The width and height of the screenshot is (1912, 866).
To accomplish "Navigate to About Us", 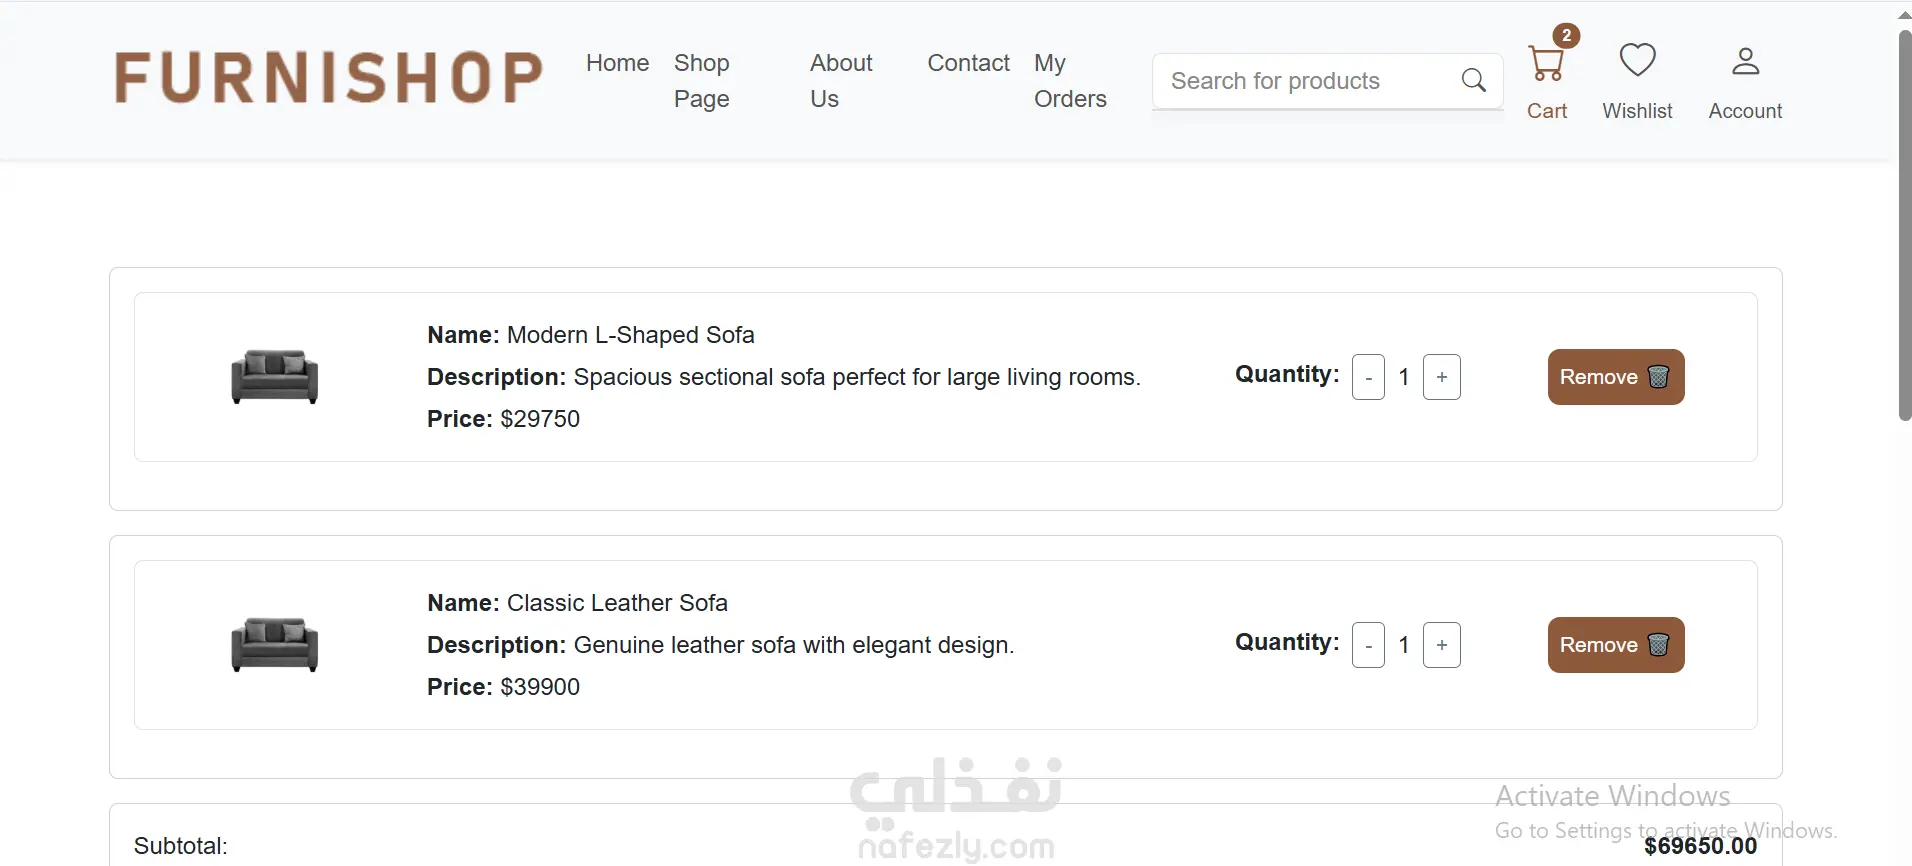I will 840,81.
